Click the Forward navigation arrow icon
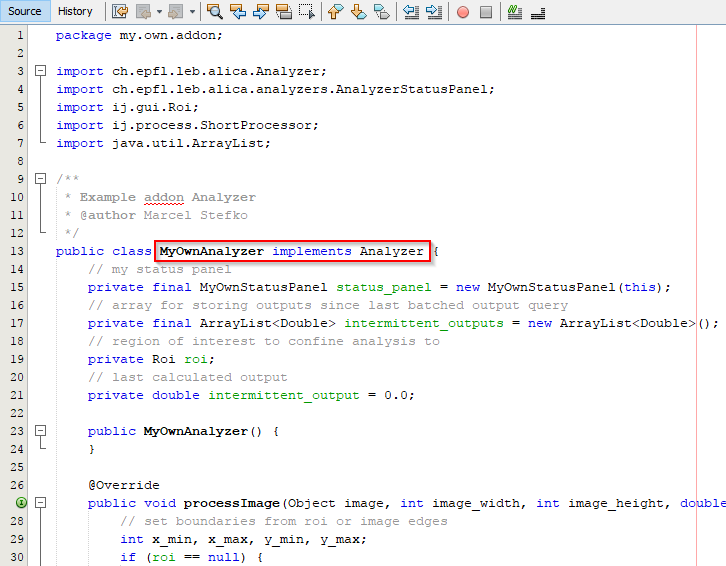 (175, 11)
